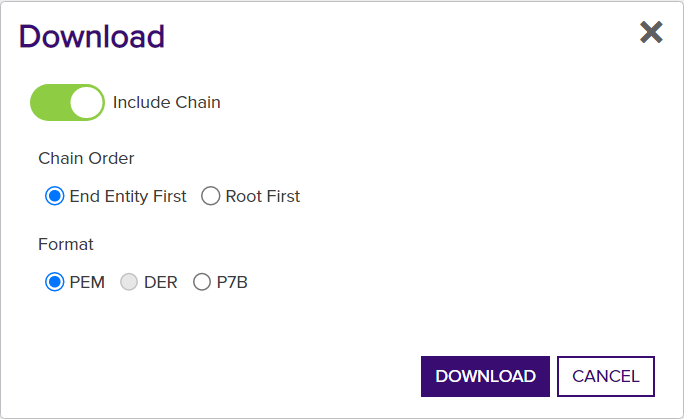Choose the Root First radio circle
The image size is (684, 419).
[x=210, y=196]
